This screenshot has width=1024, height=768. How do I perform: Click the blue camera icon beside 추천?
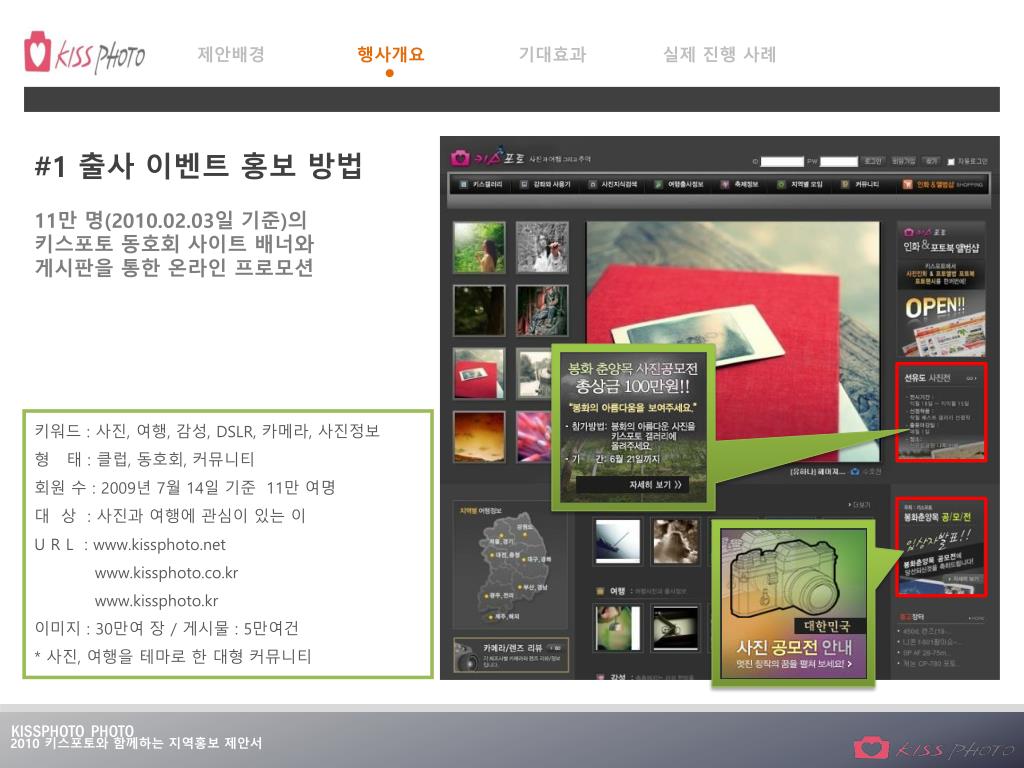(x=854, y=472)
